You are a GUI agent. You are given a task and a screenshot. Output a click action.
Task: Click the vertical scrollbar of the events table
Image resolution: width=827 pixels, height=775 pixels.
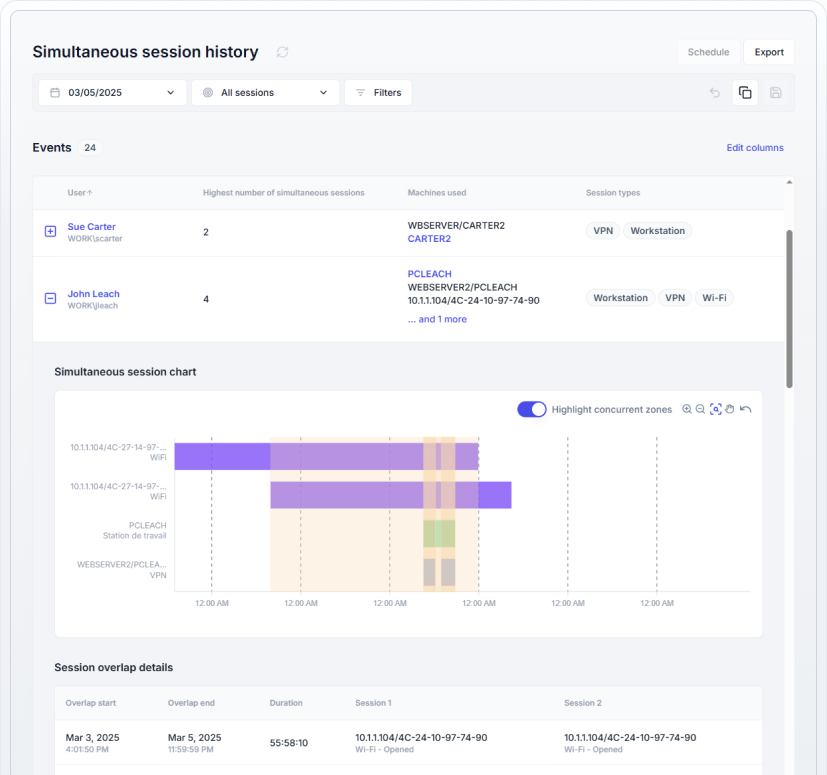coord(789,308)
